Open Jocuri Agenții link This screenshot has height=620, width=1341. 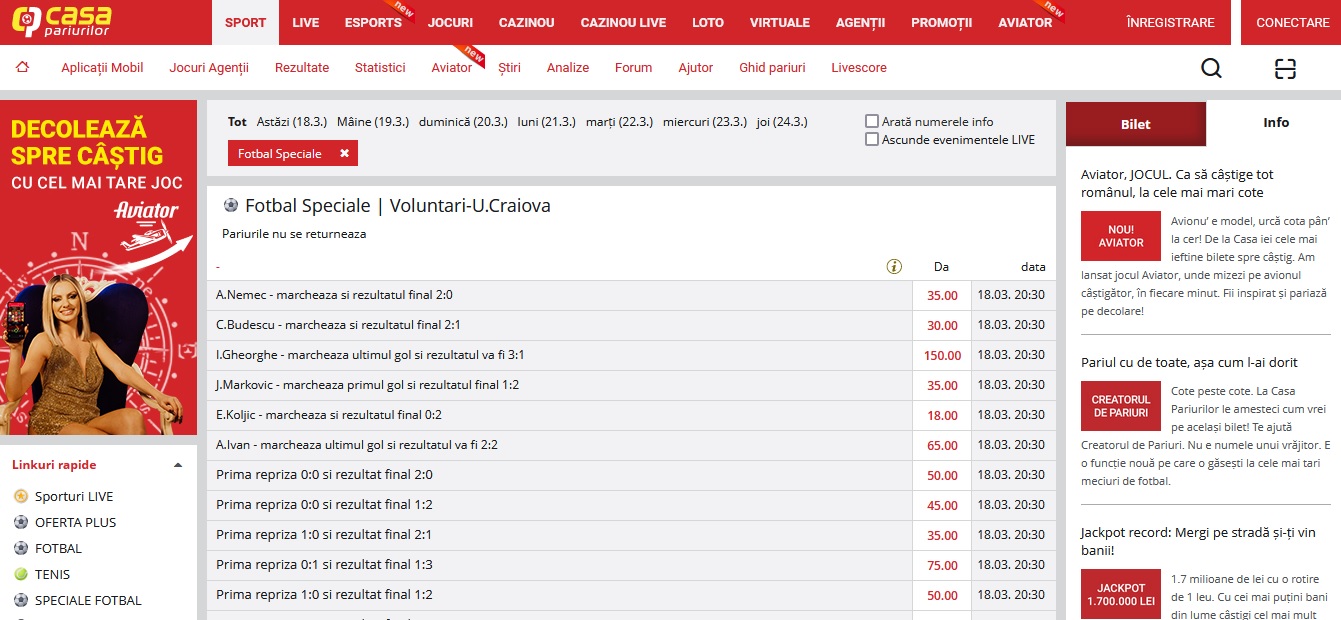[209, 68]
